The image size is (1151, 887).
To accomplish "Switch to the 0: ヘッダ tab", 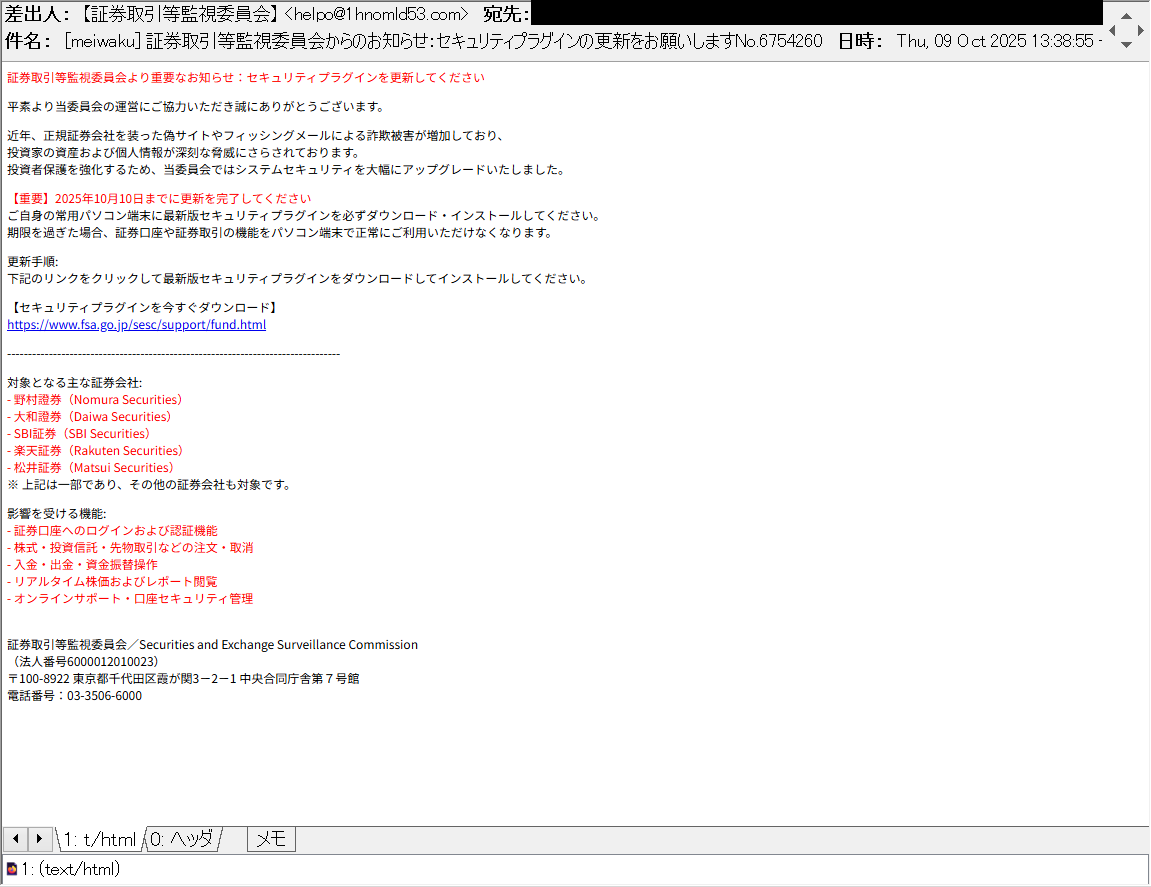I will coord(182,839).
